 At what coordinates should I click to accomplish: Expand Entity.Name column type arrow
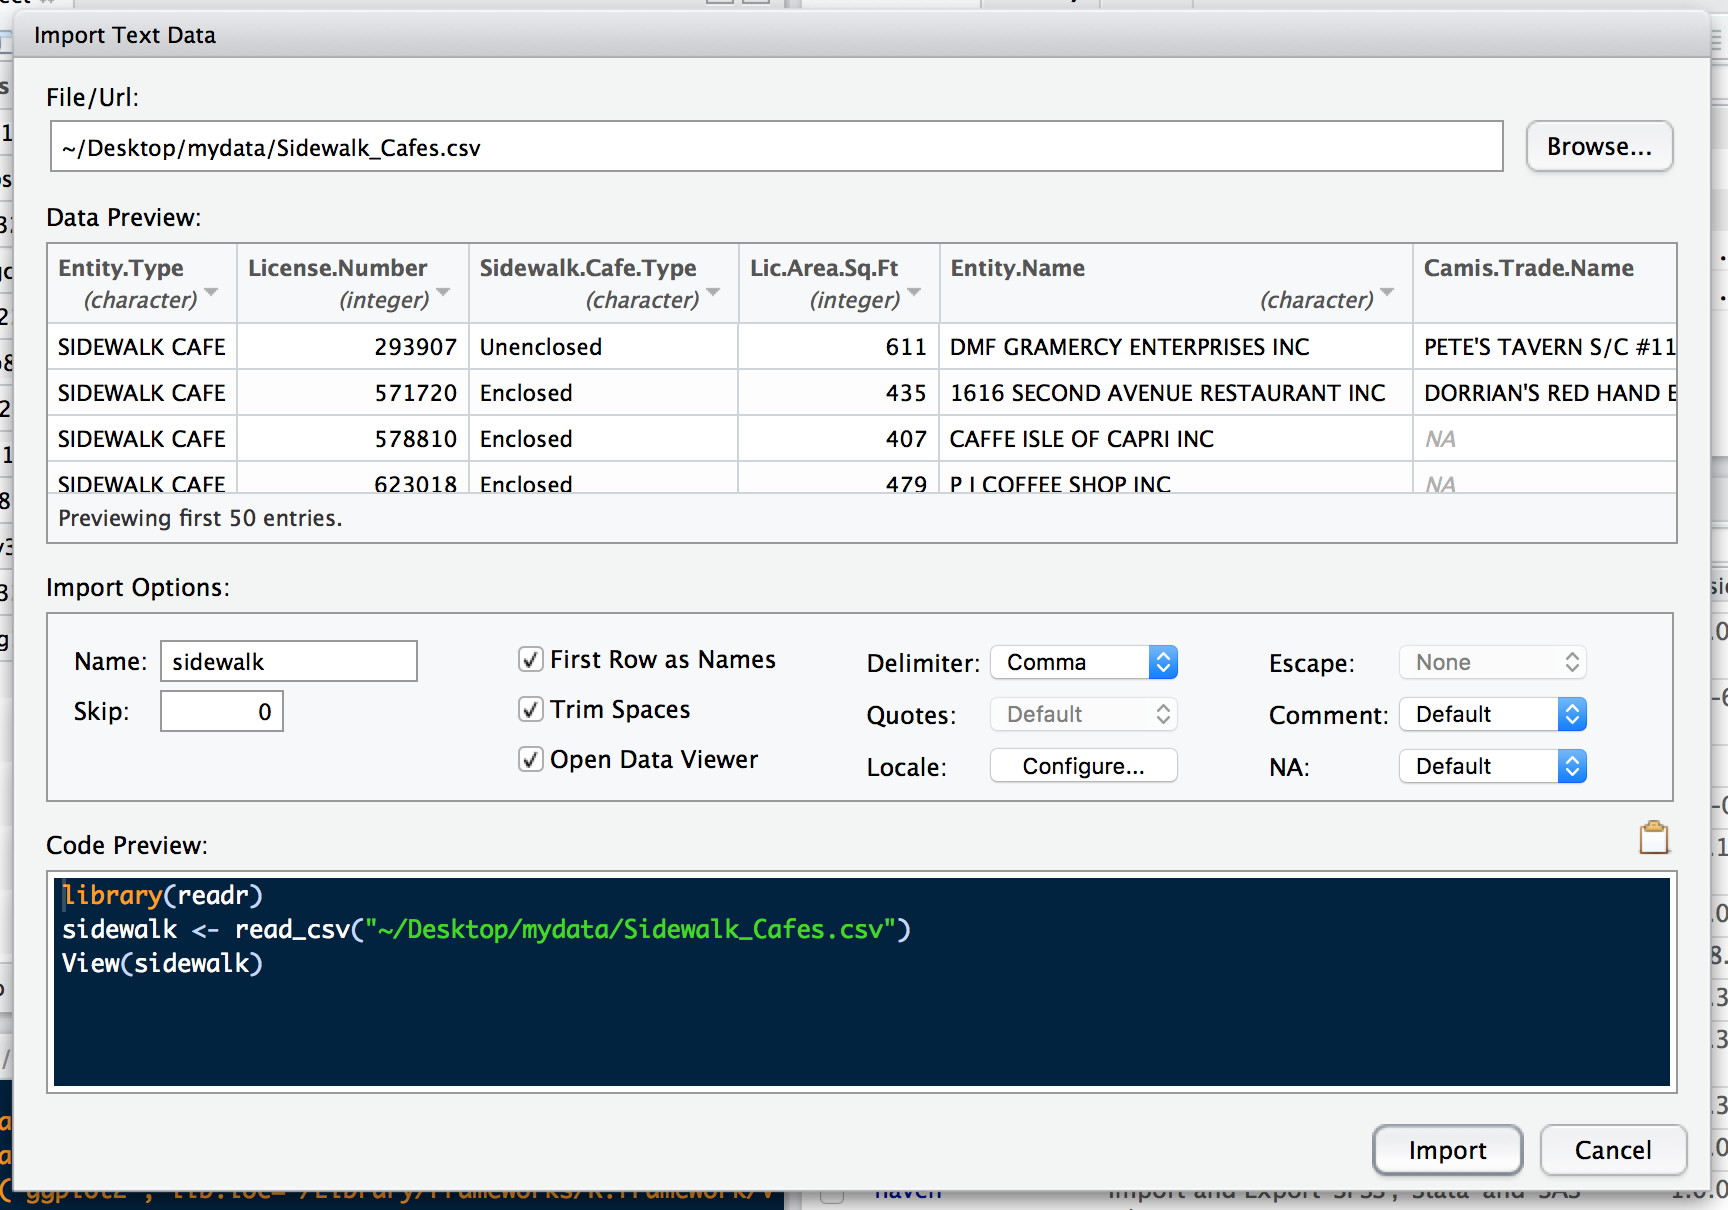[x=1387, y=292]
